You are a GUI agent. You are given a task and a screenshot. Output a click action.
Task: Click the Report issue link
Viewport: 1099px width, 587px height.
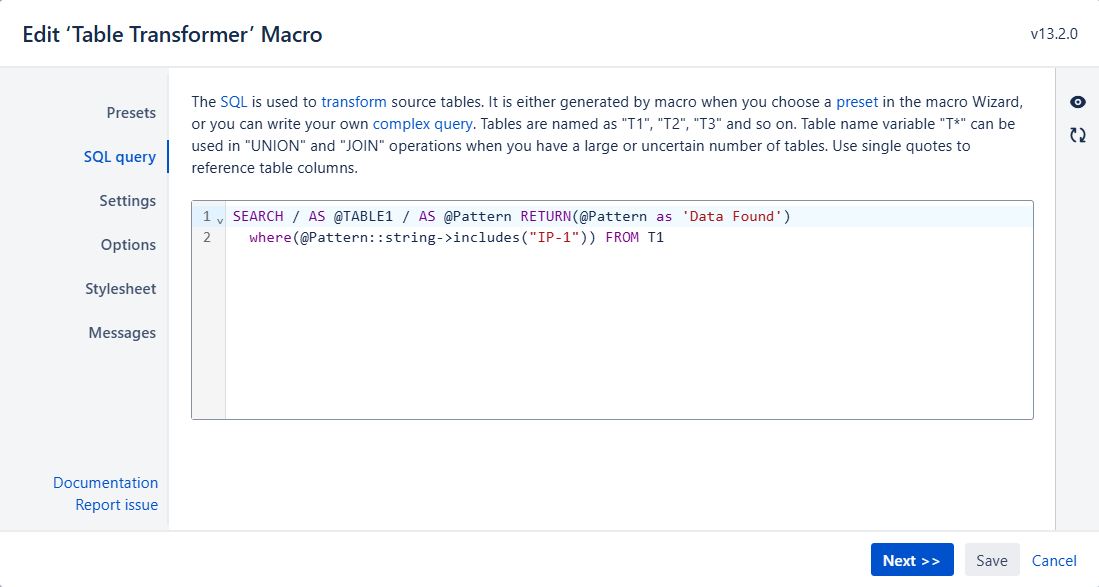[x=116, y=505]
